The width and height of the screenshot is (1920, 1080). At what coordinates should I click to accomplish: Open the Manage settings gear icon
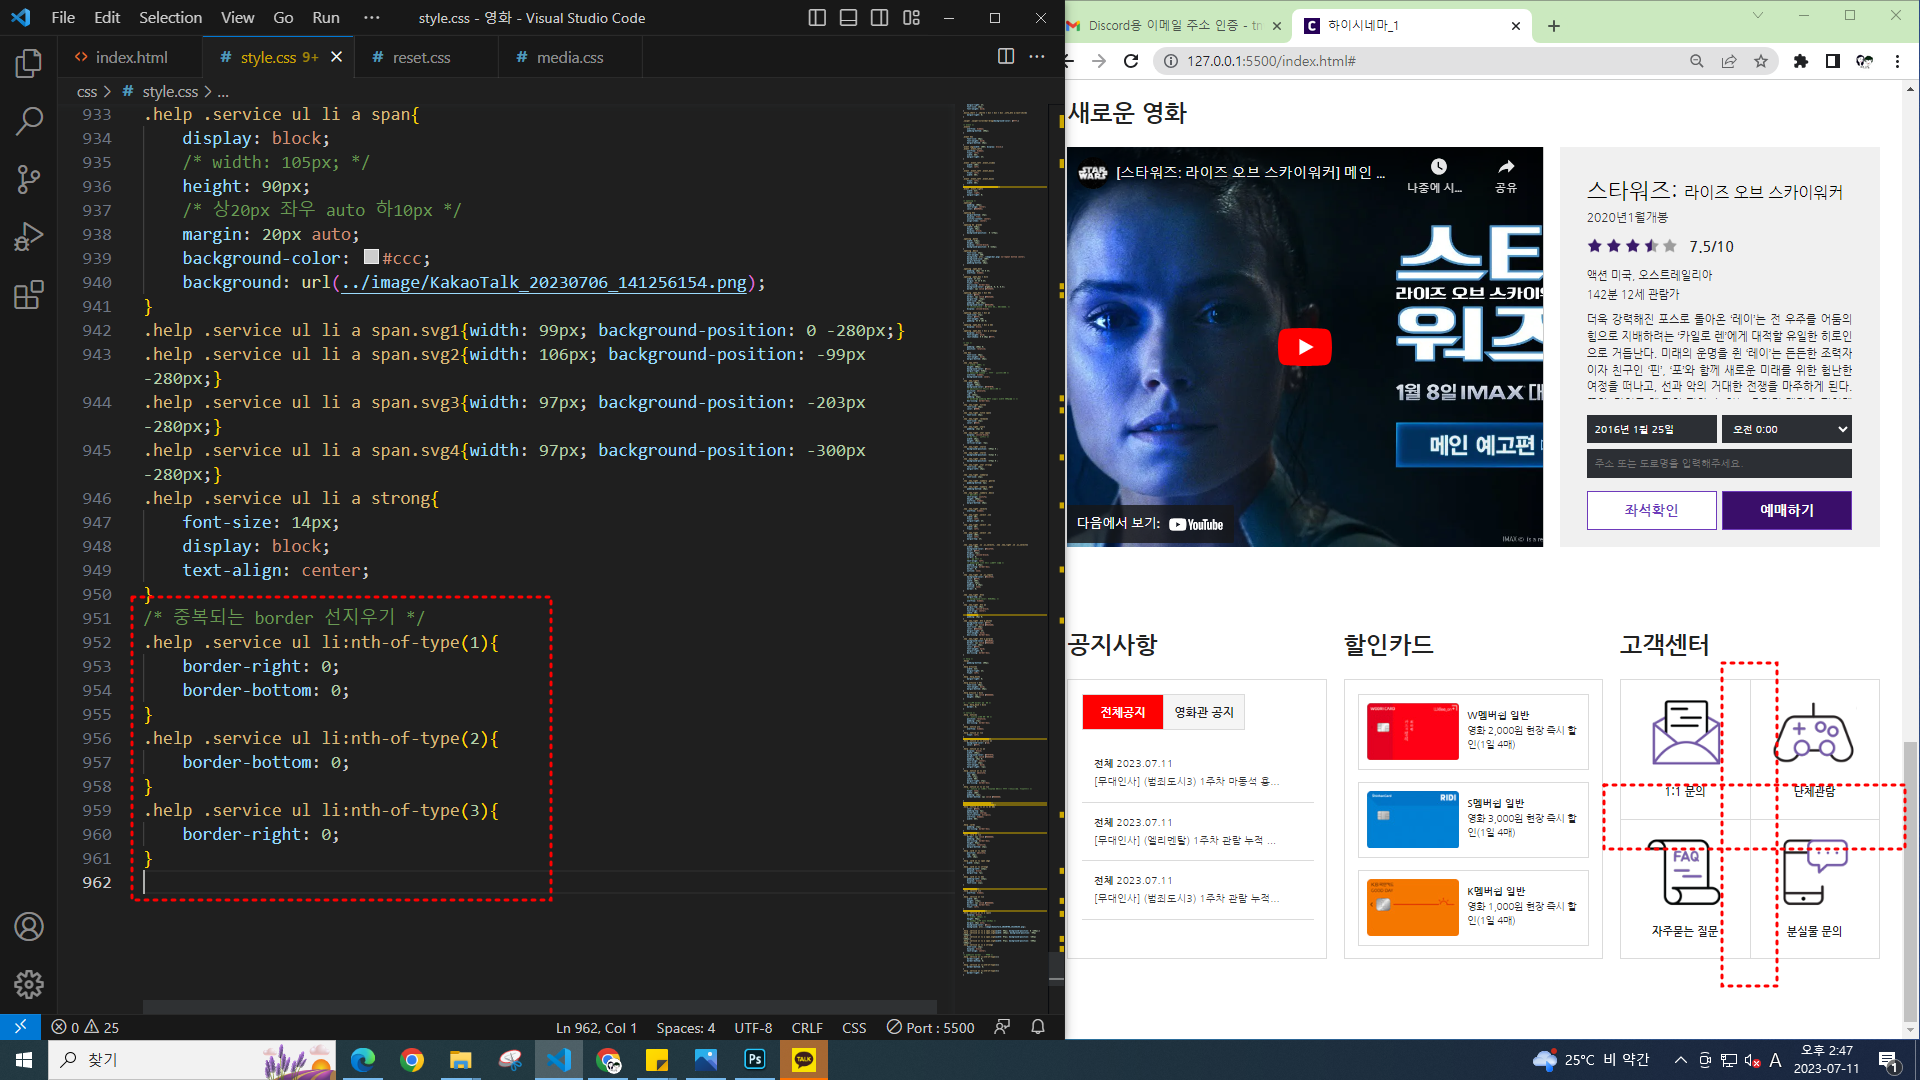click(28, 984)
